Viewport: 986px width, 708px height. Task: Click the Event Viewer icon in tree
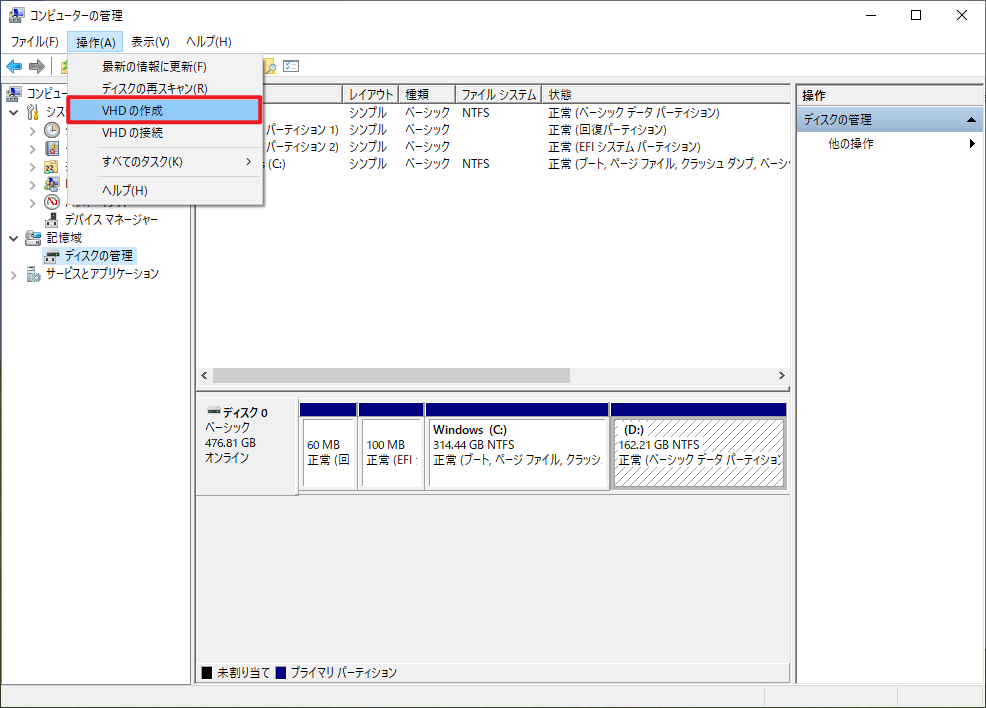click(x=52, y=148)
